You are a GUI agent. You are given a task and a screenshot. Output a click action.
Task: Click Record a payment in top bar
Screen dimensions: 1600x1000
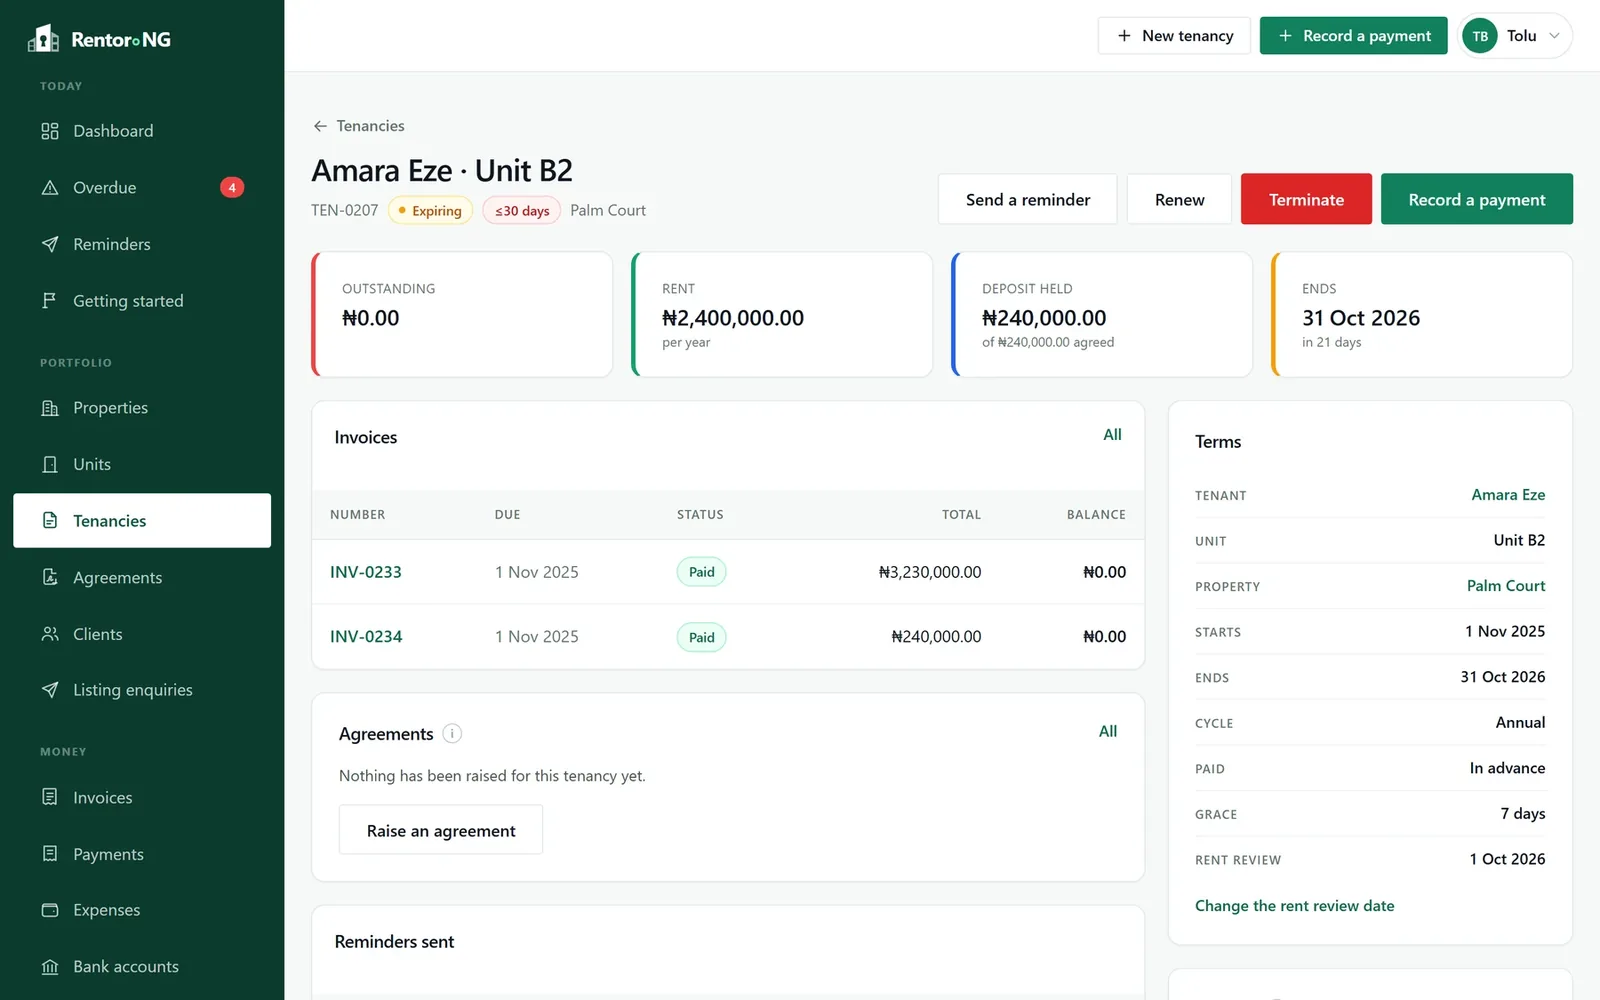[1353, 36]
